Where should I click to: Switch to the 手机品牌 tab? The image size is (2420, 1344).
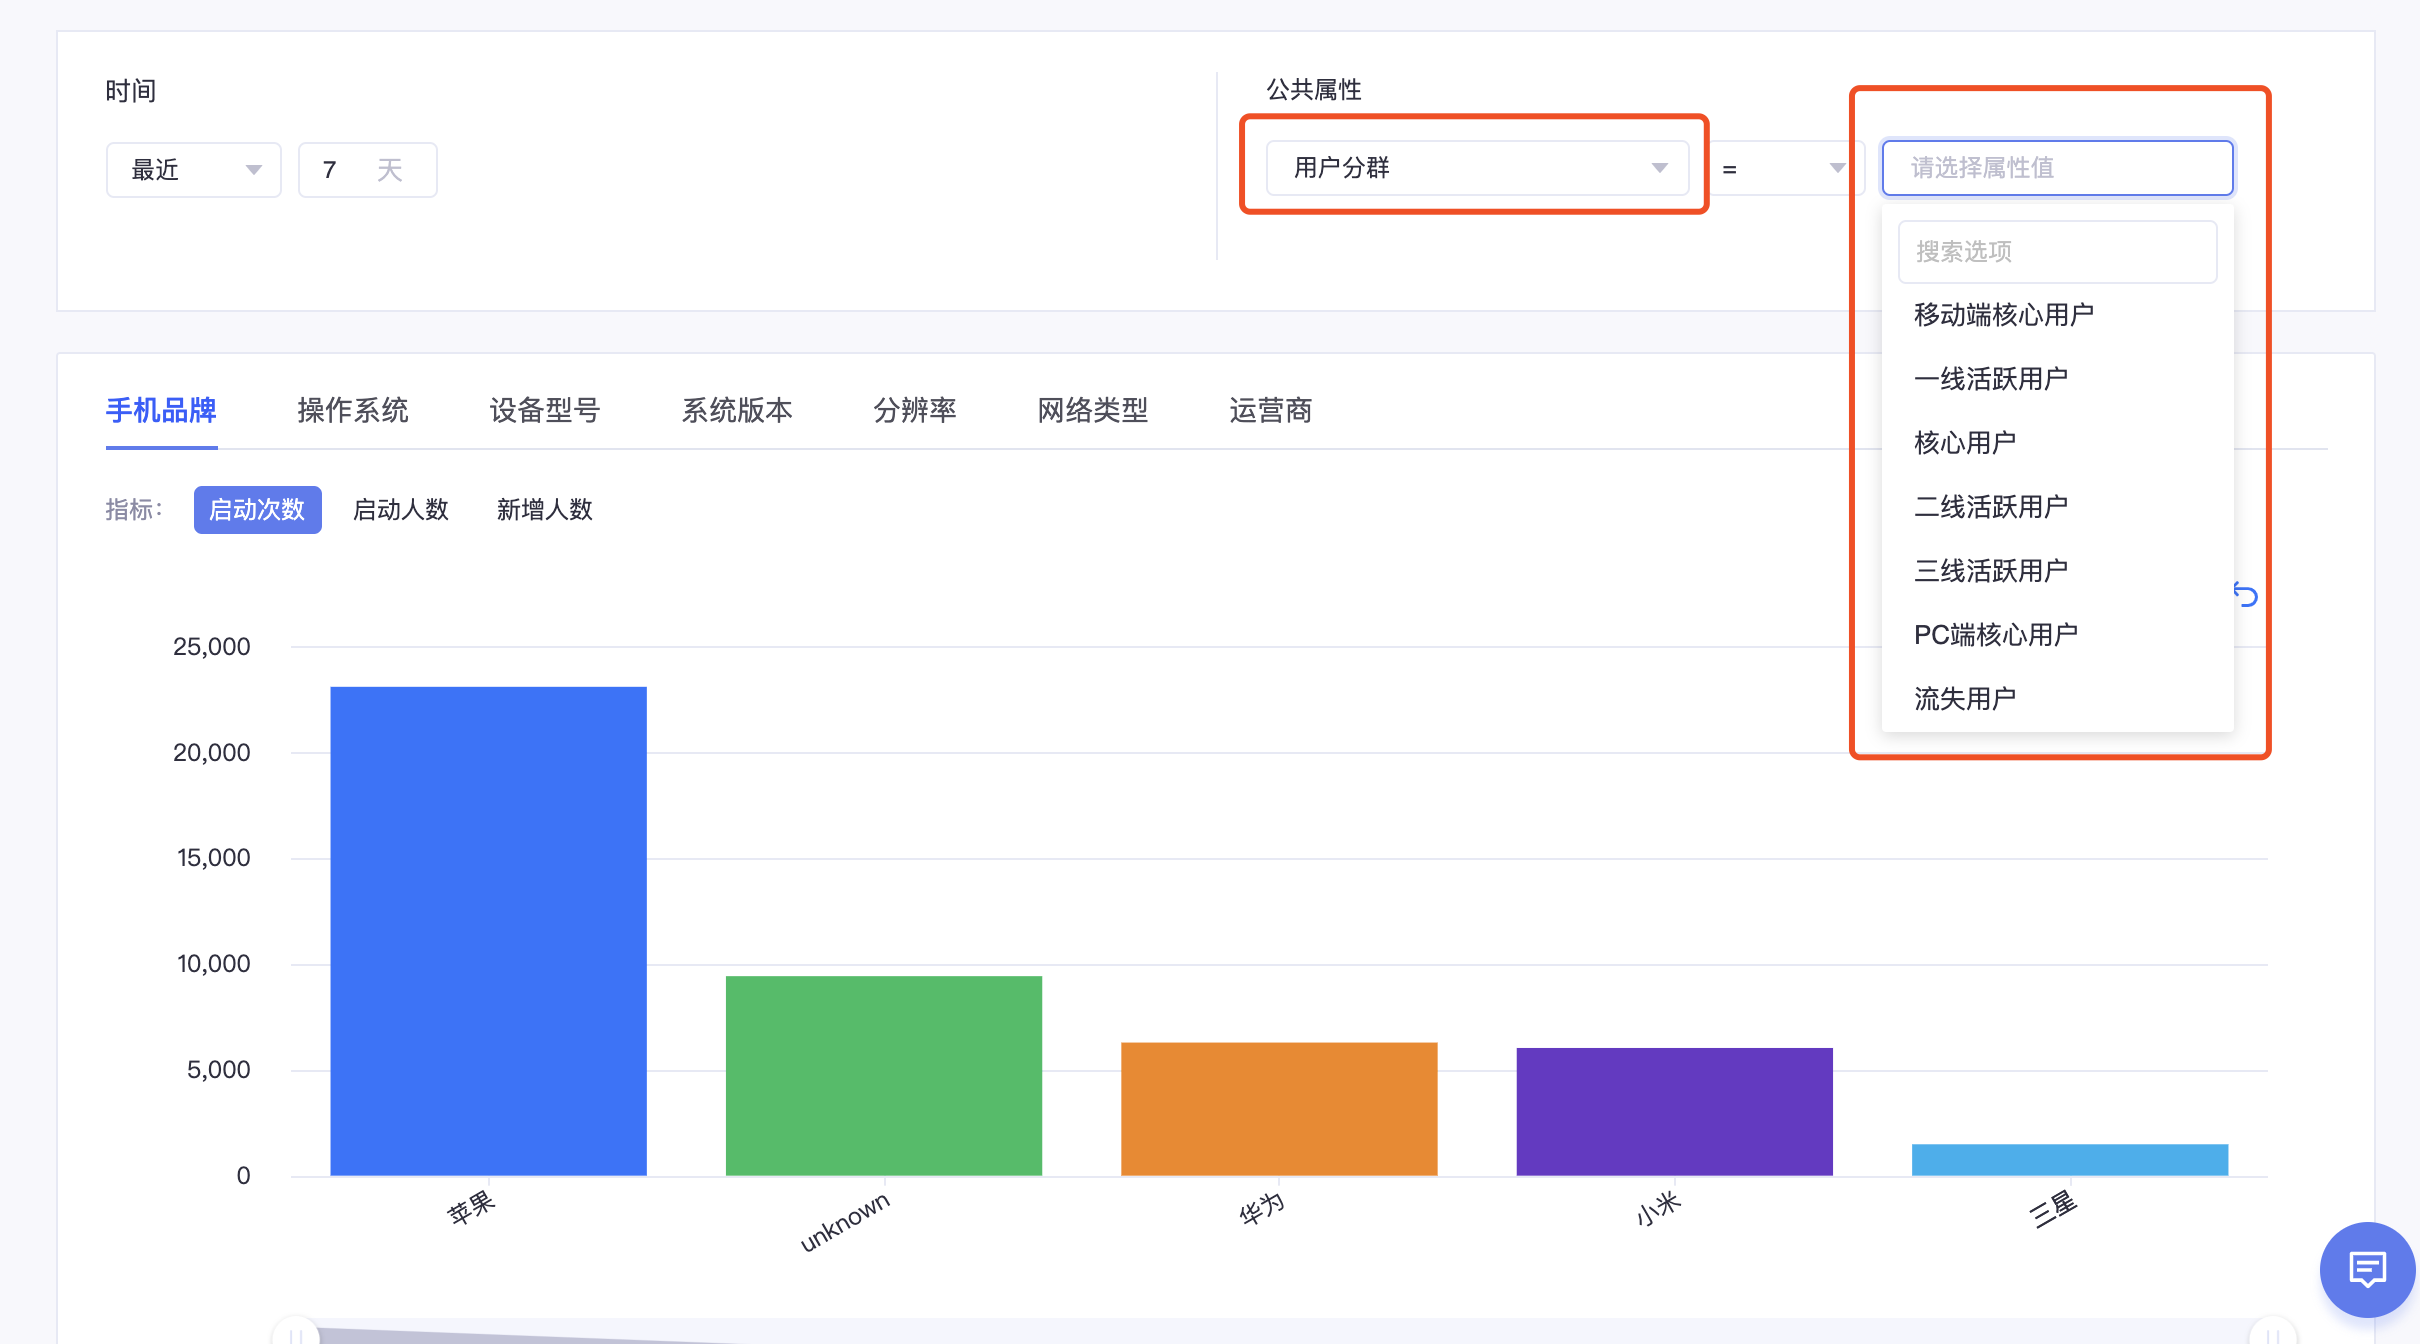(x=161, y=410)
